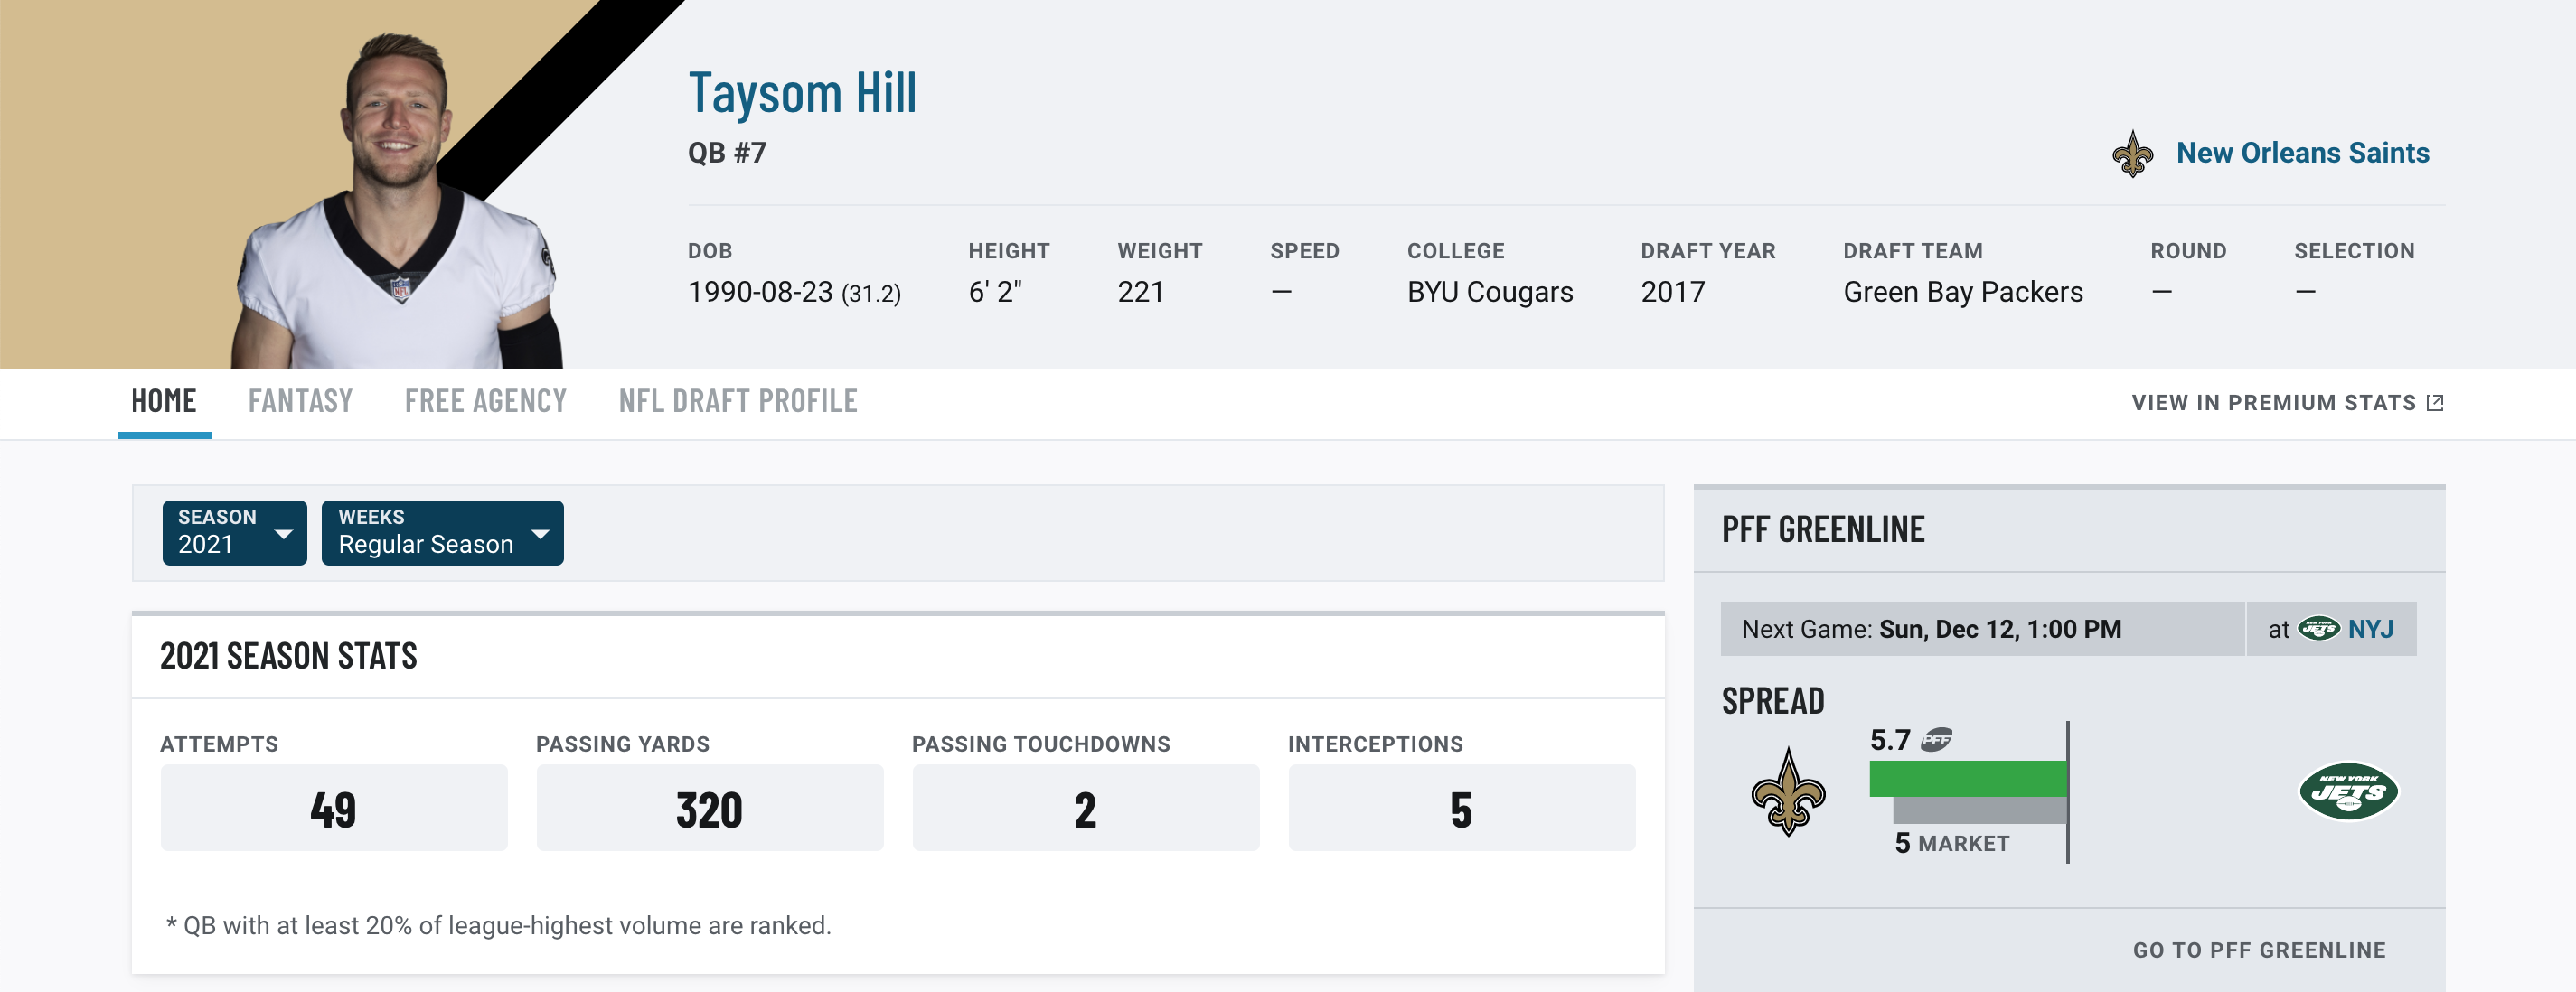Open the NYJ opponent link
Viewport: 2576px width, 992px height.
(x=2370, y=629)
